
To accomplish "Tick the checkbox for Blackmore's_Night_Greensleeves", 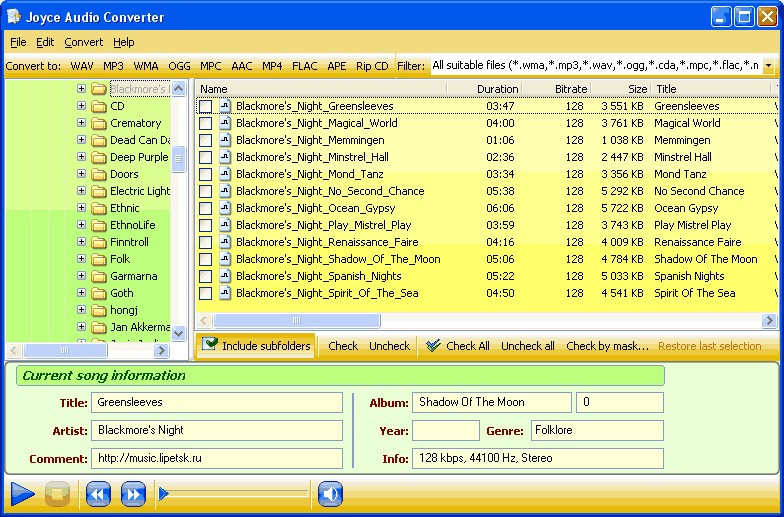I will (206, 106).
